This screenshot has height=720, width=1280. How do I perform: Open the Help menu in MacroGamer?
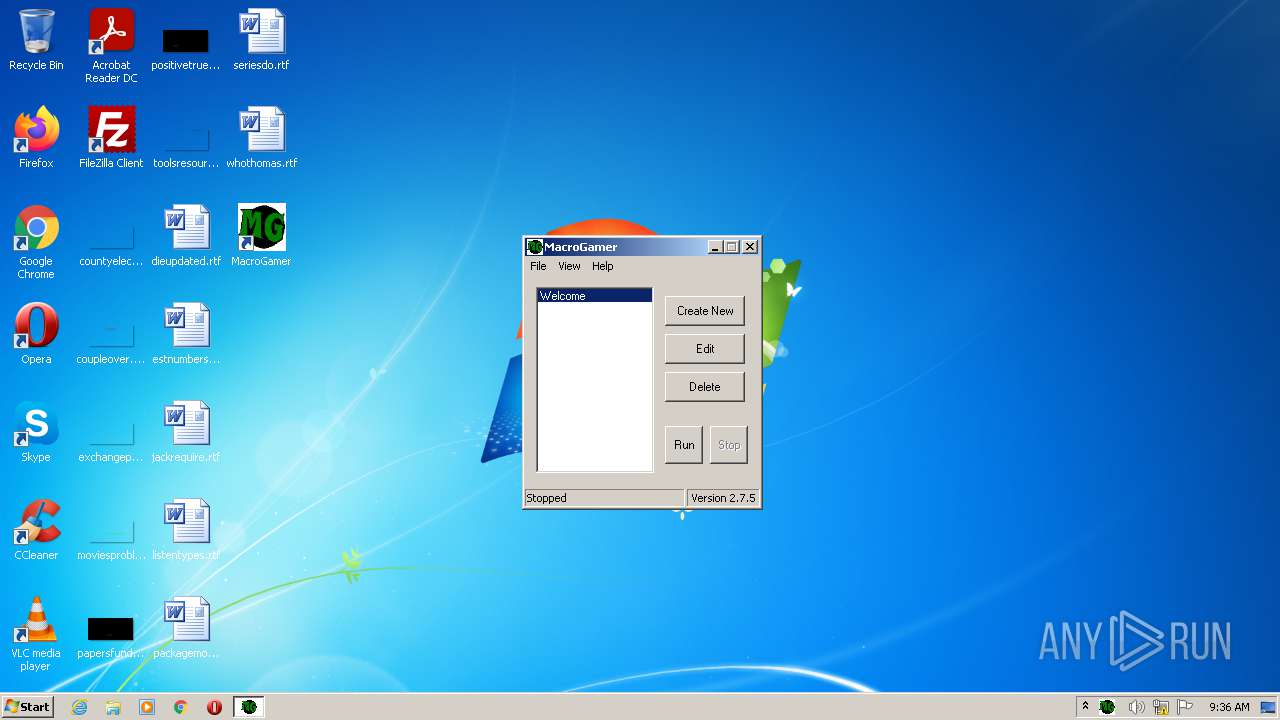click(x=602, y=266)
